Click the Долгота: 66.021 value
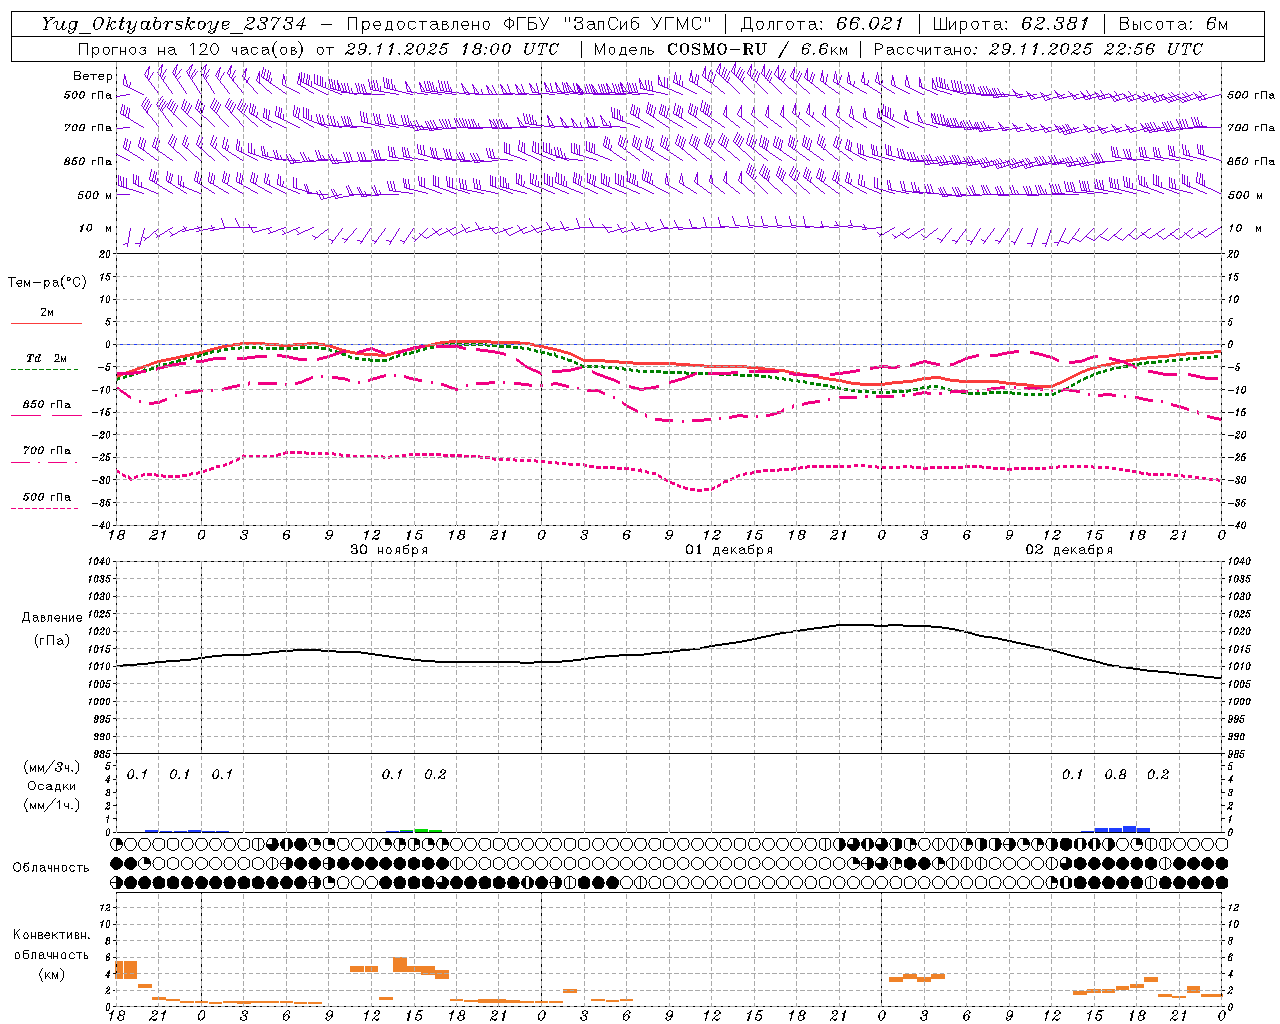 point(822,24)
